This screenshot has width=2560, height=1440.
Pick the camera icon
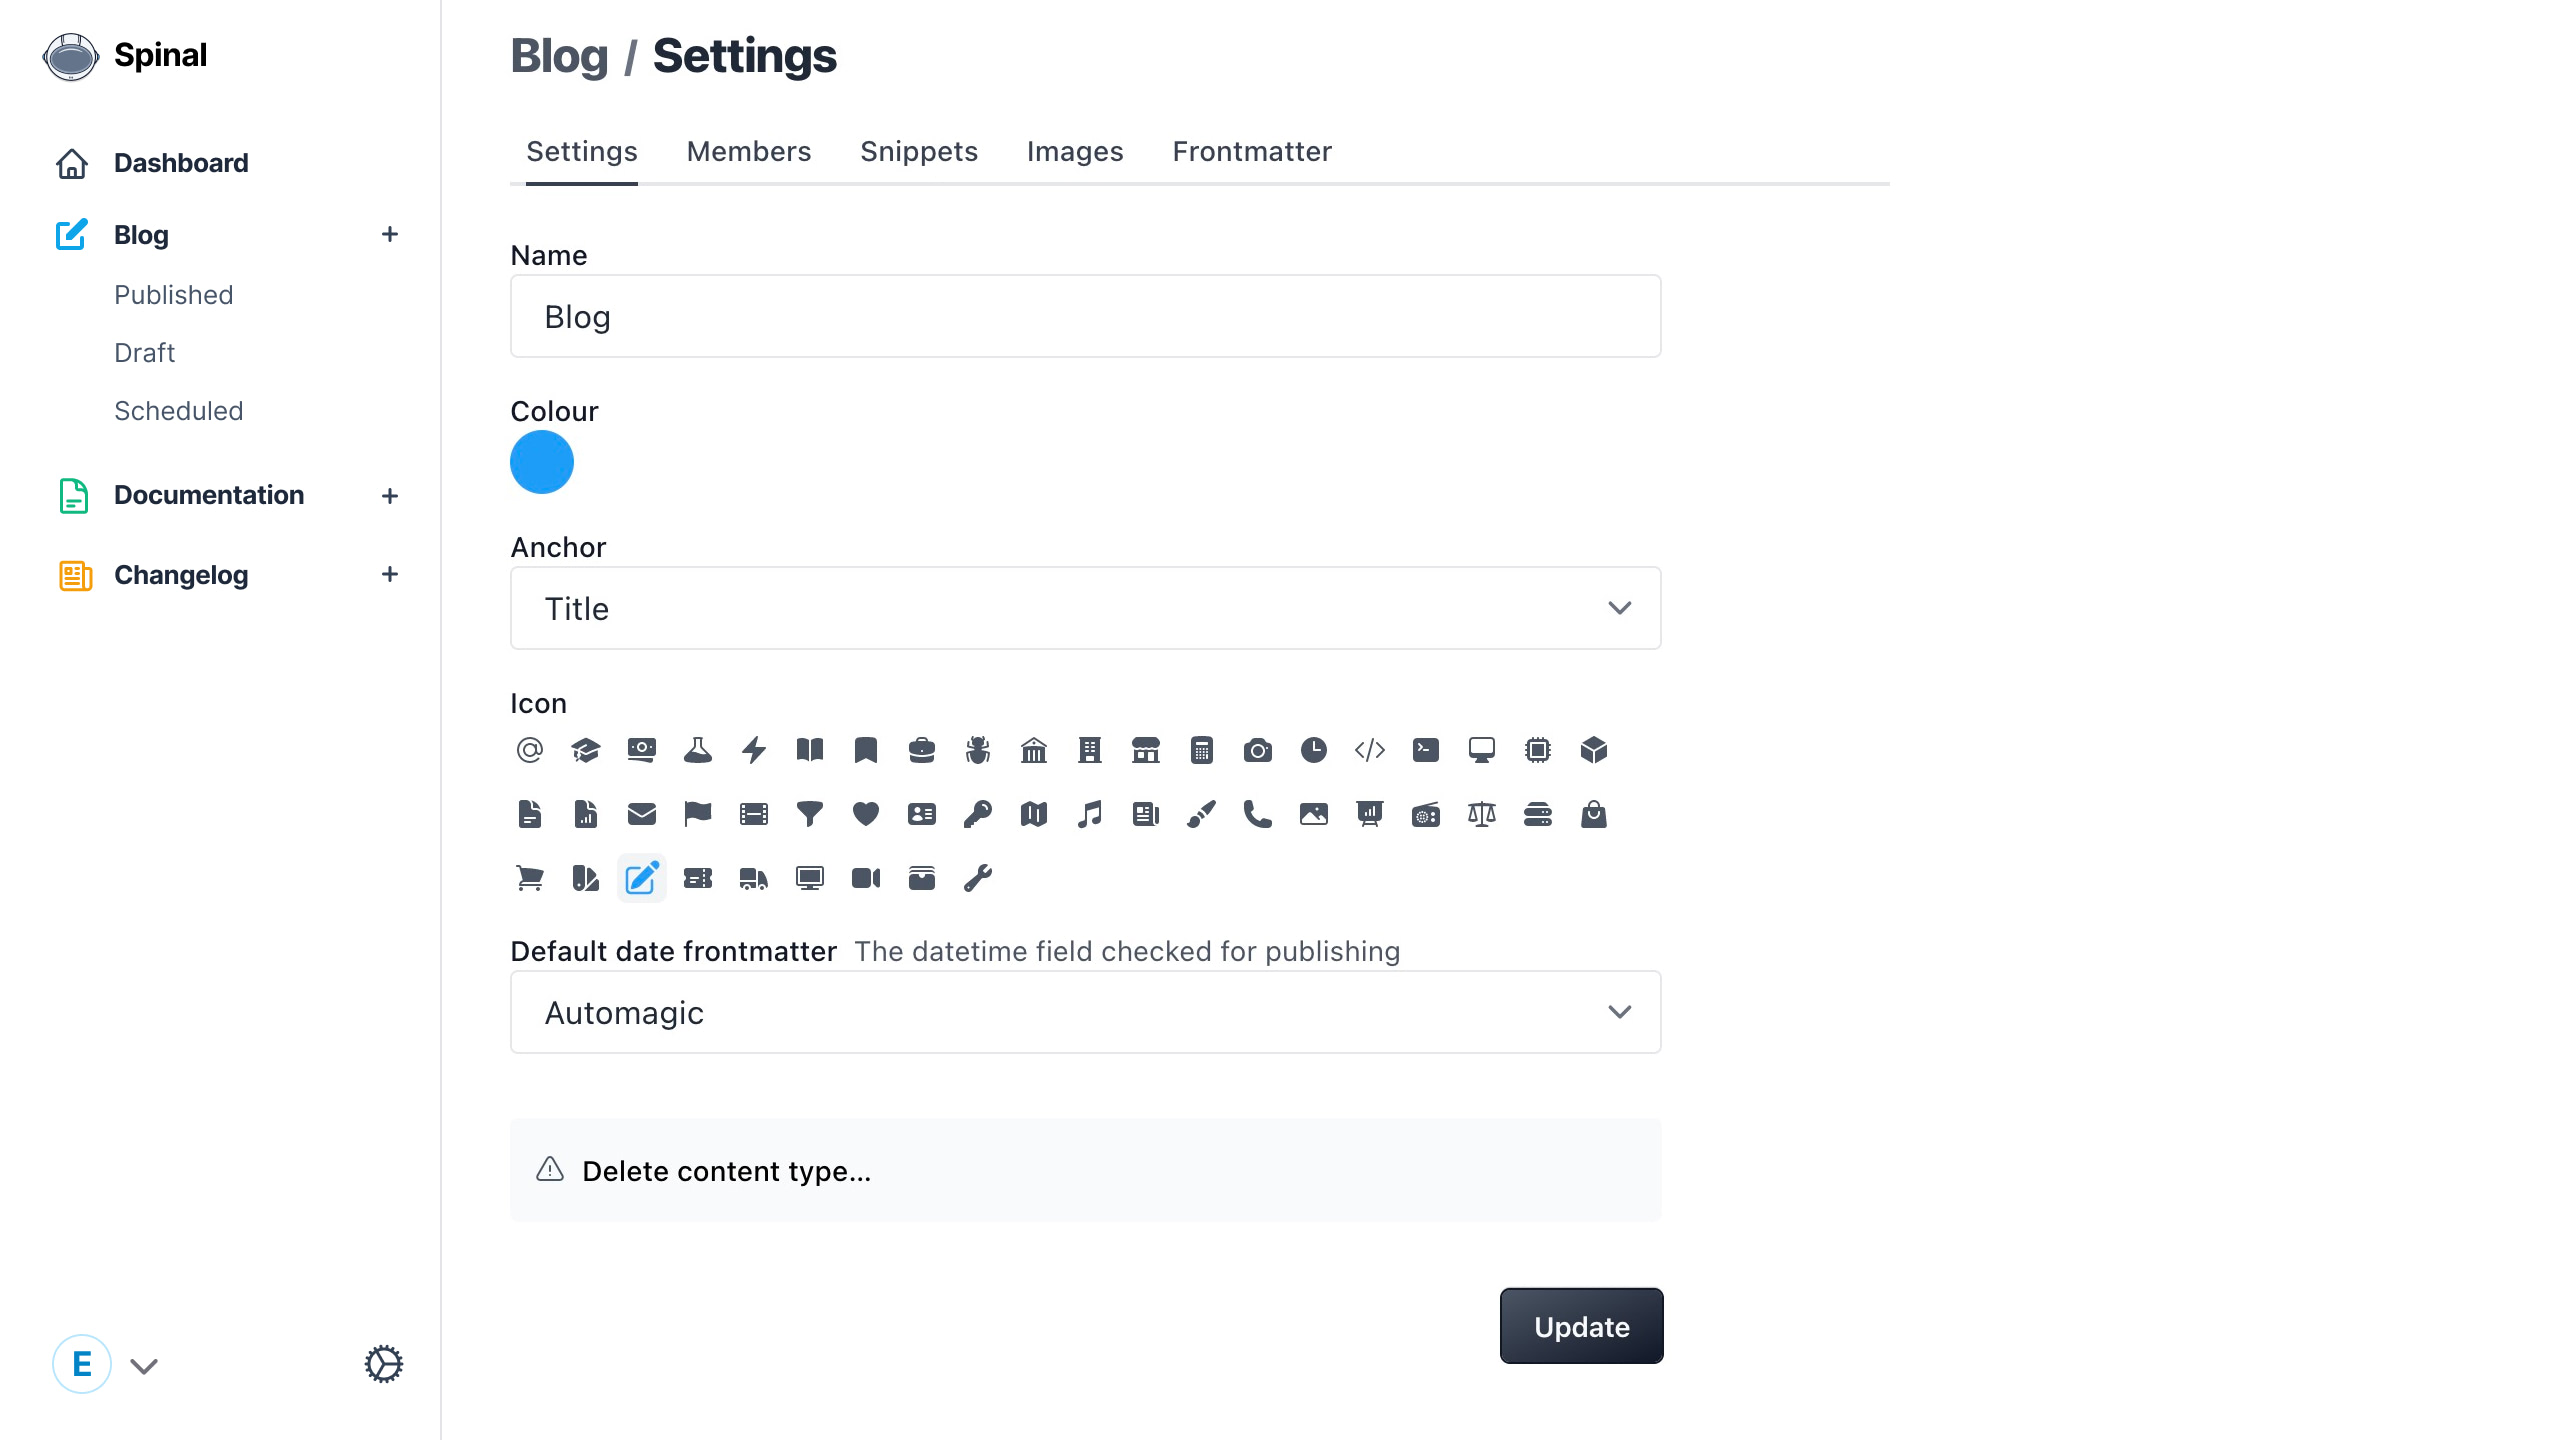[x=1258, y=750]
